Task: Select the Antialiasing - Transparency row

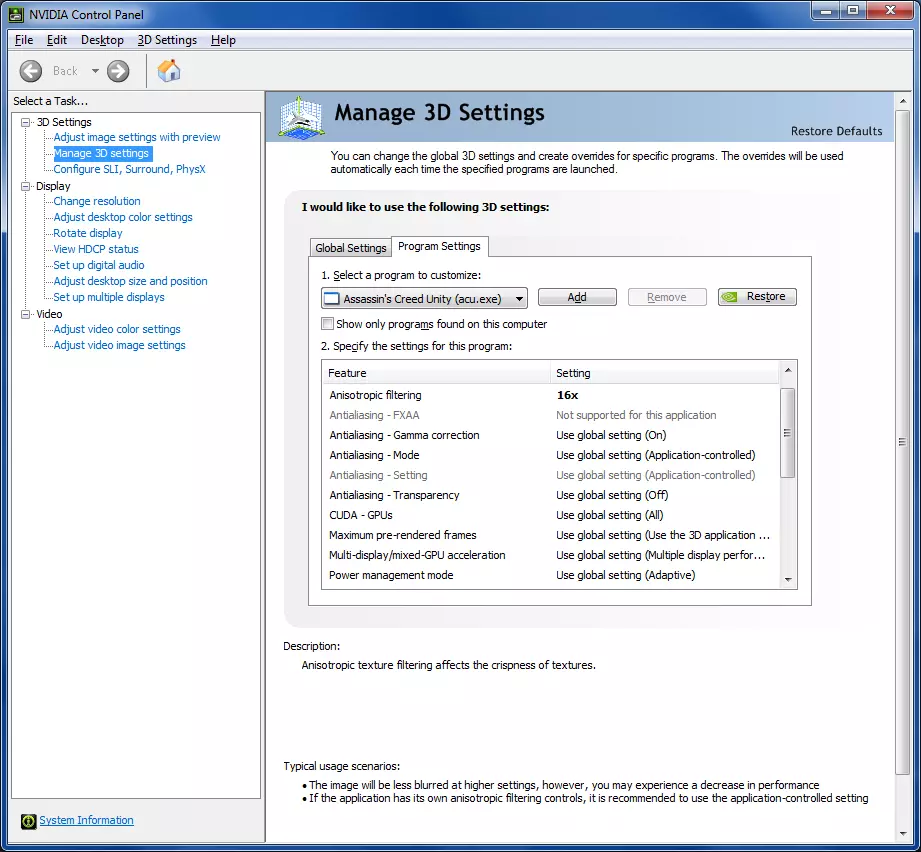Action: tap(551, 495)
